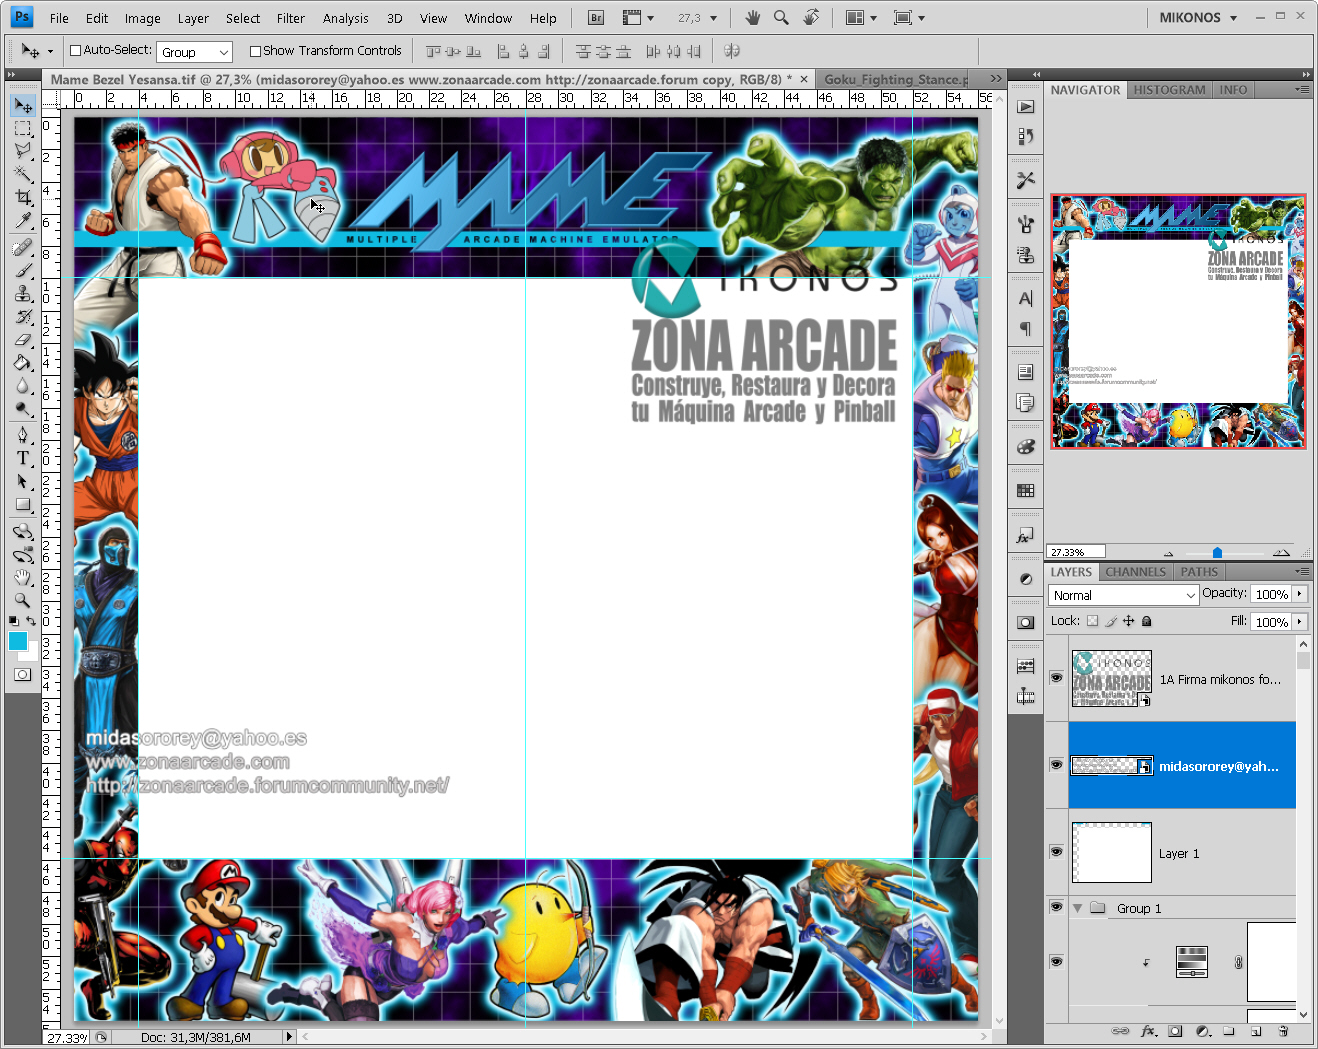Image resolution: width=1318 pixels, height=1049 pixels.
Task: Open the Auto-Select Group dropdown
Action: pyautogui.click(x=195, y=52)
